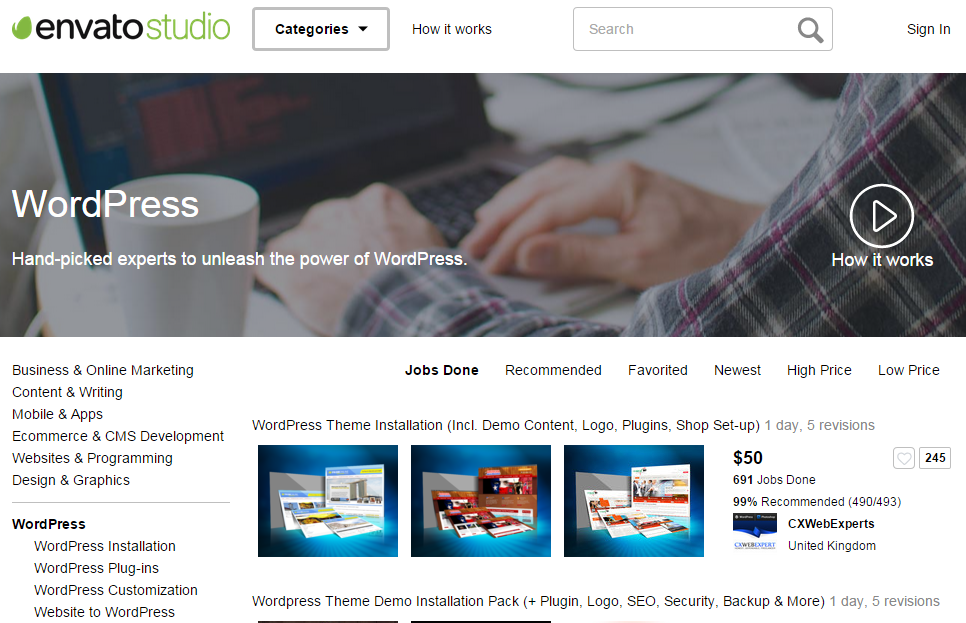View second red-themed service thumbnail
Screen dimensions: 966x623
point(481,501)
